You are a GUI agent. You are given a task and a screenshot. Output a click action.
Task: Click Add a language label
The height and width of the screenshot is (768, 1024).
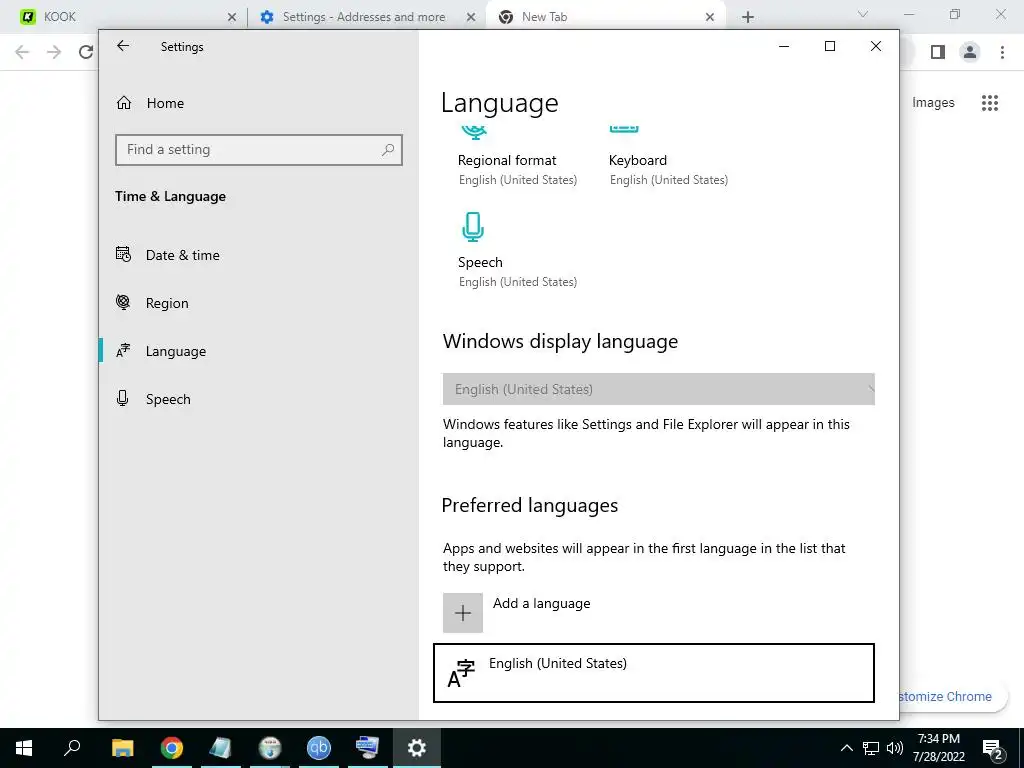(541, 603)
